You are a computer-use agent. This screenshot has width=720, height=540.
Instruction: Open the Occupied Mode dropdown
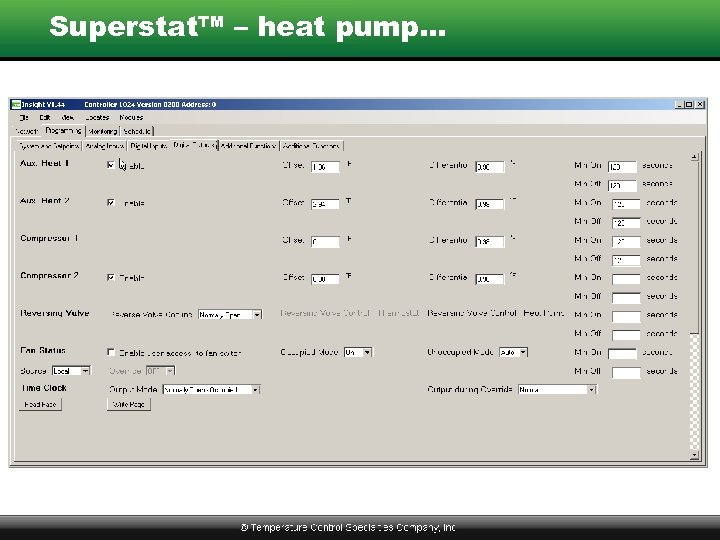click(x=358, y=352)
